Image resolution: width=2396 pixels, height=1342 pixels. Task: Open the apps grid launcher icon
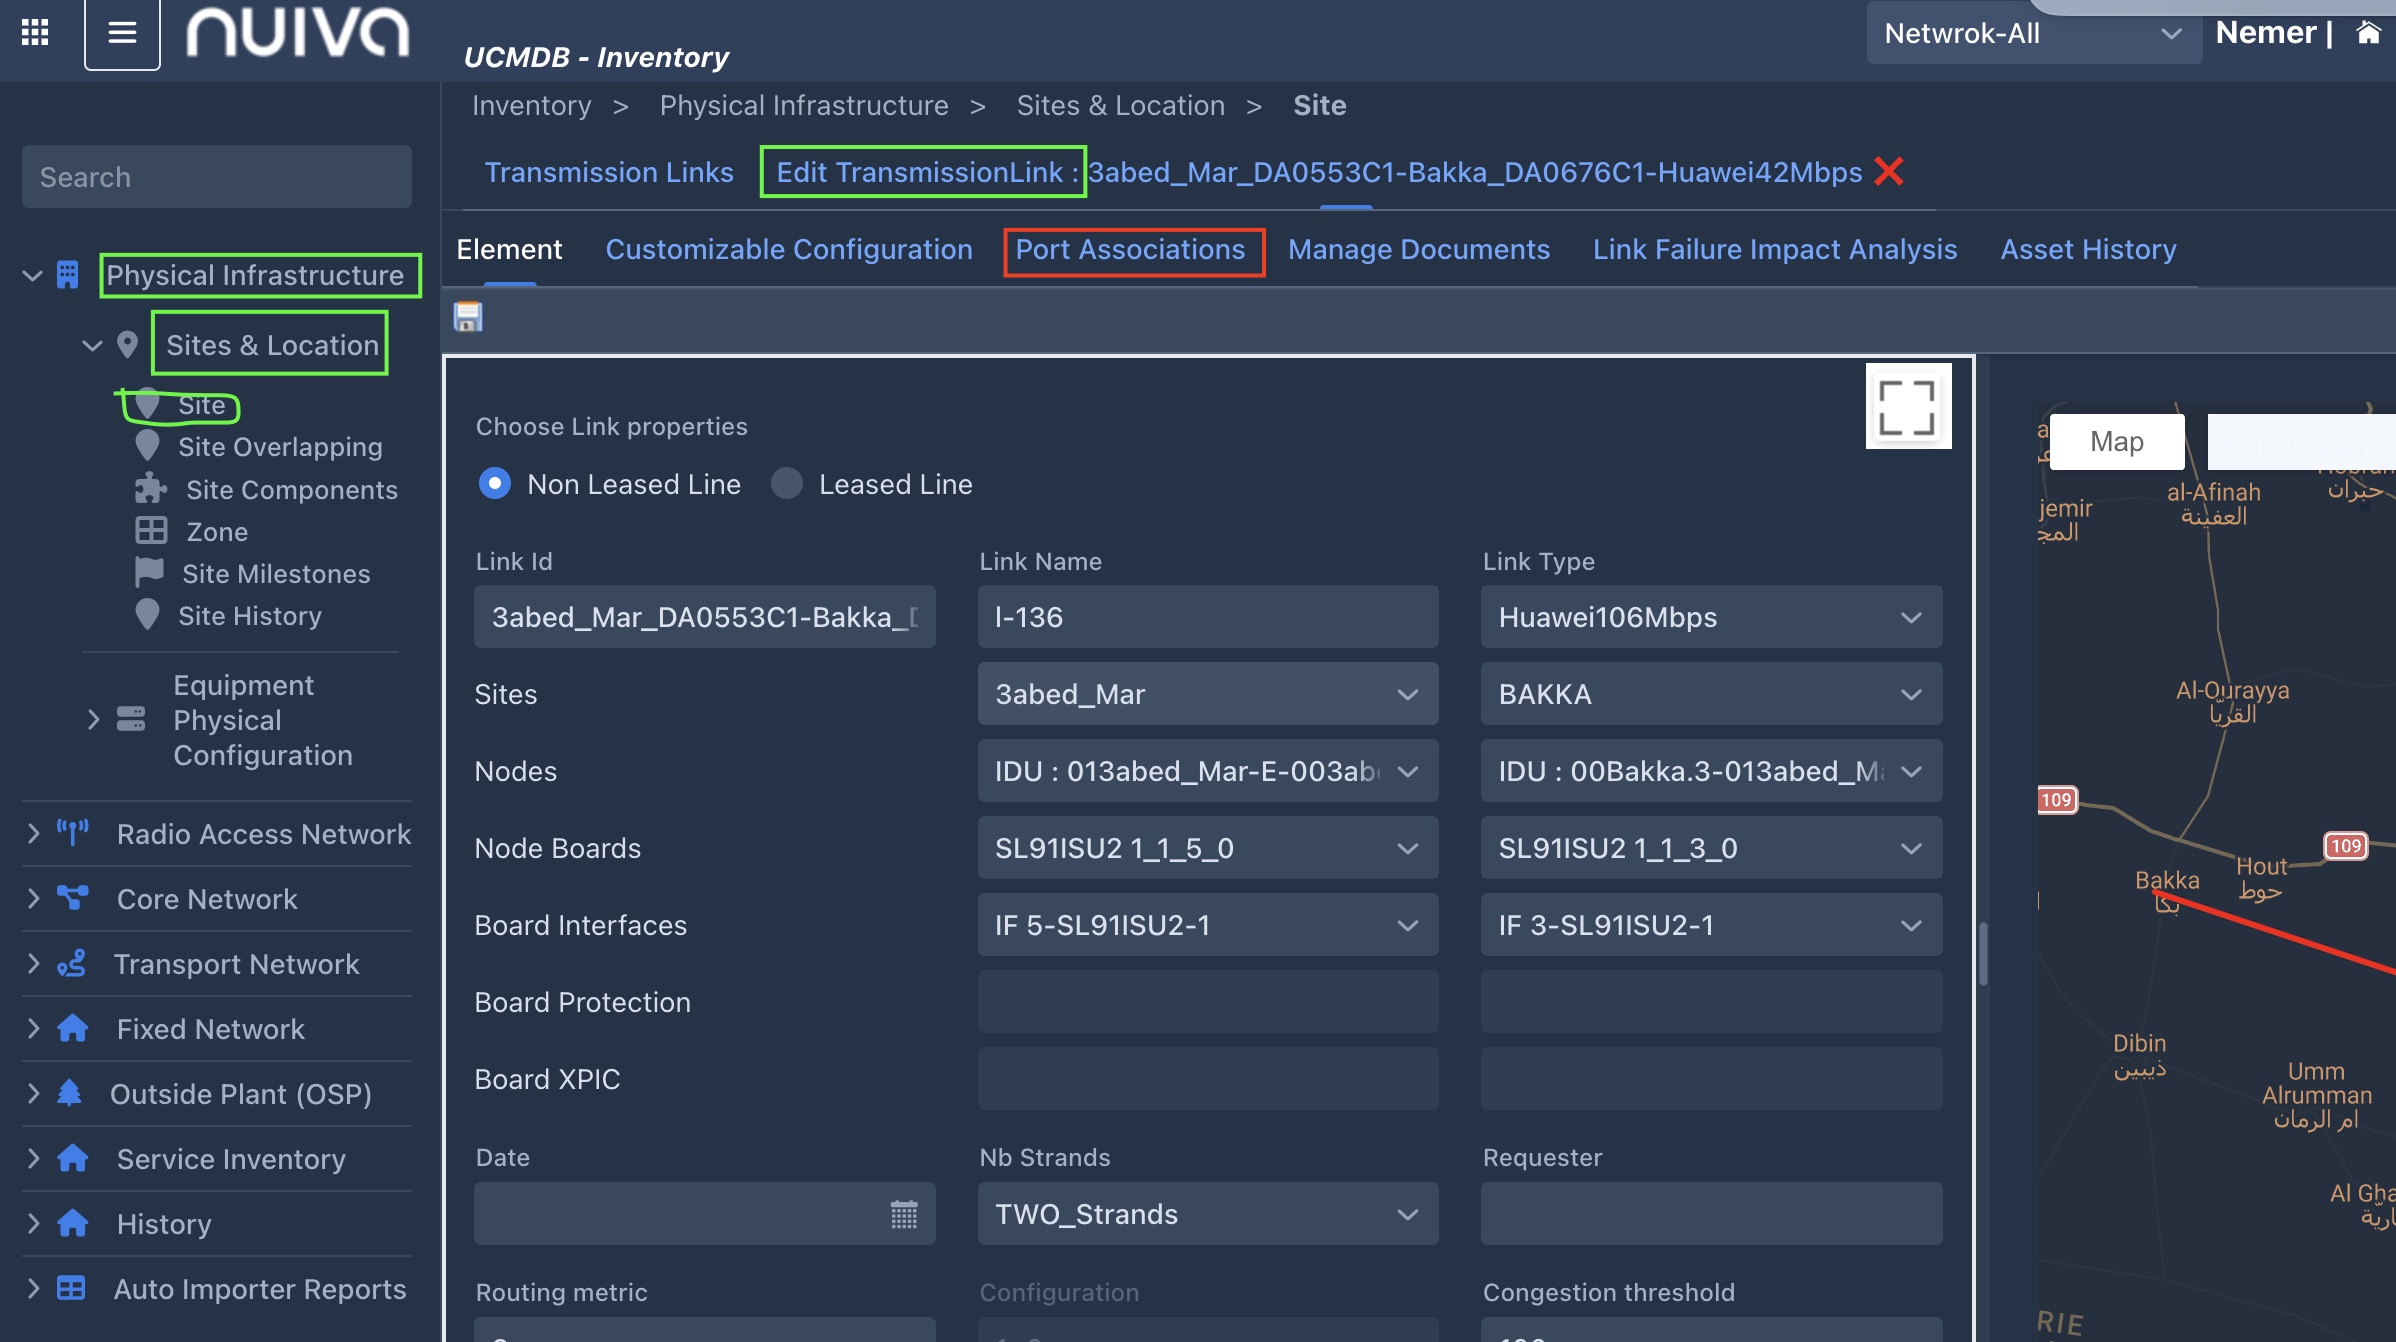coord(35,33)
